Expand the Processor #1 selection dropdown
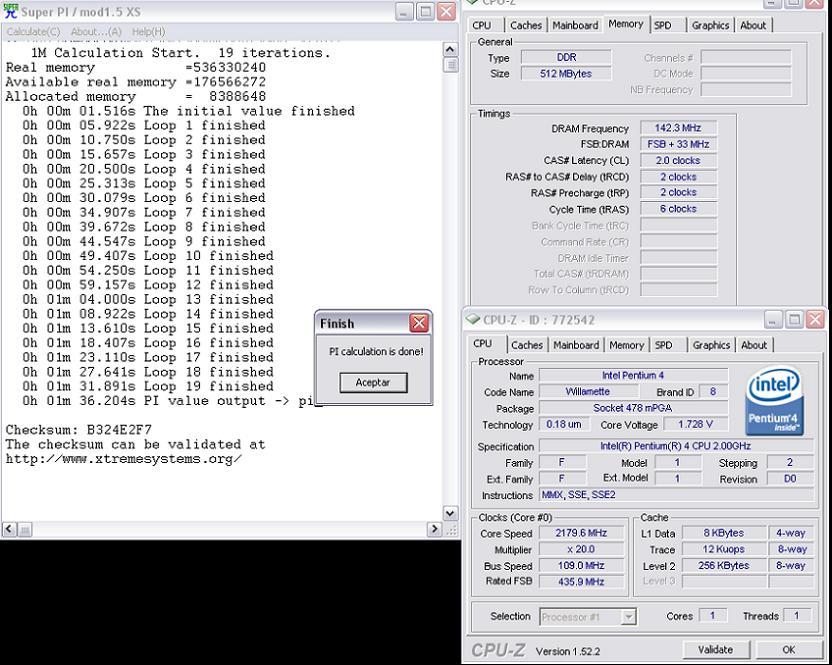The image size is (832, 665). click(628, 617)
